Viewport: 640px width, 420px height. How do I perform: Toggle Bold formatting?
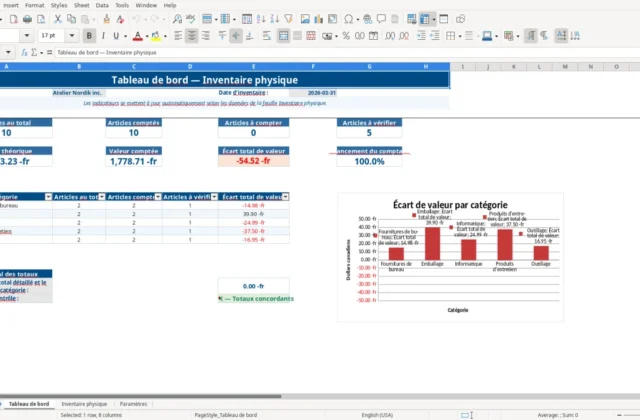89,36
